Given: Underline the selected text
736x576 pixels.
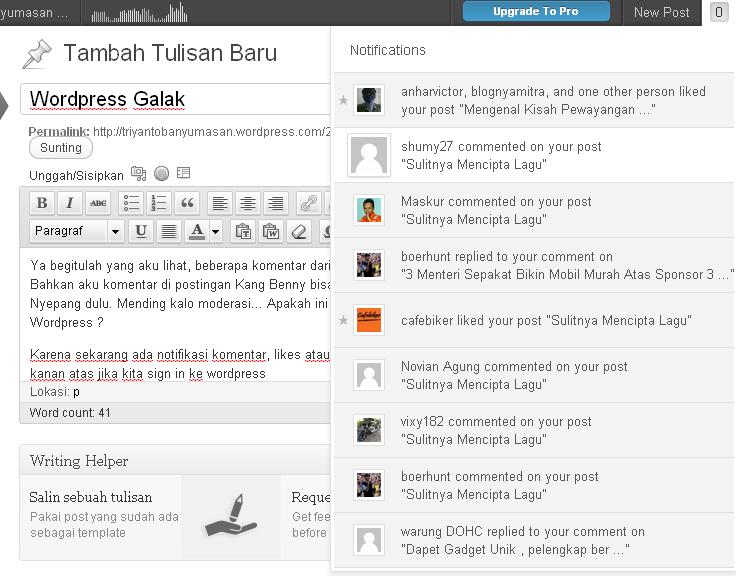Looking at the screenshot, I should [141, 231].
